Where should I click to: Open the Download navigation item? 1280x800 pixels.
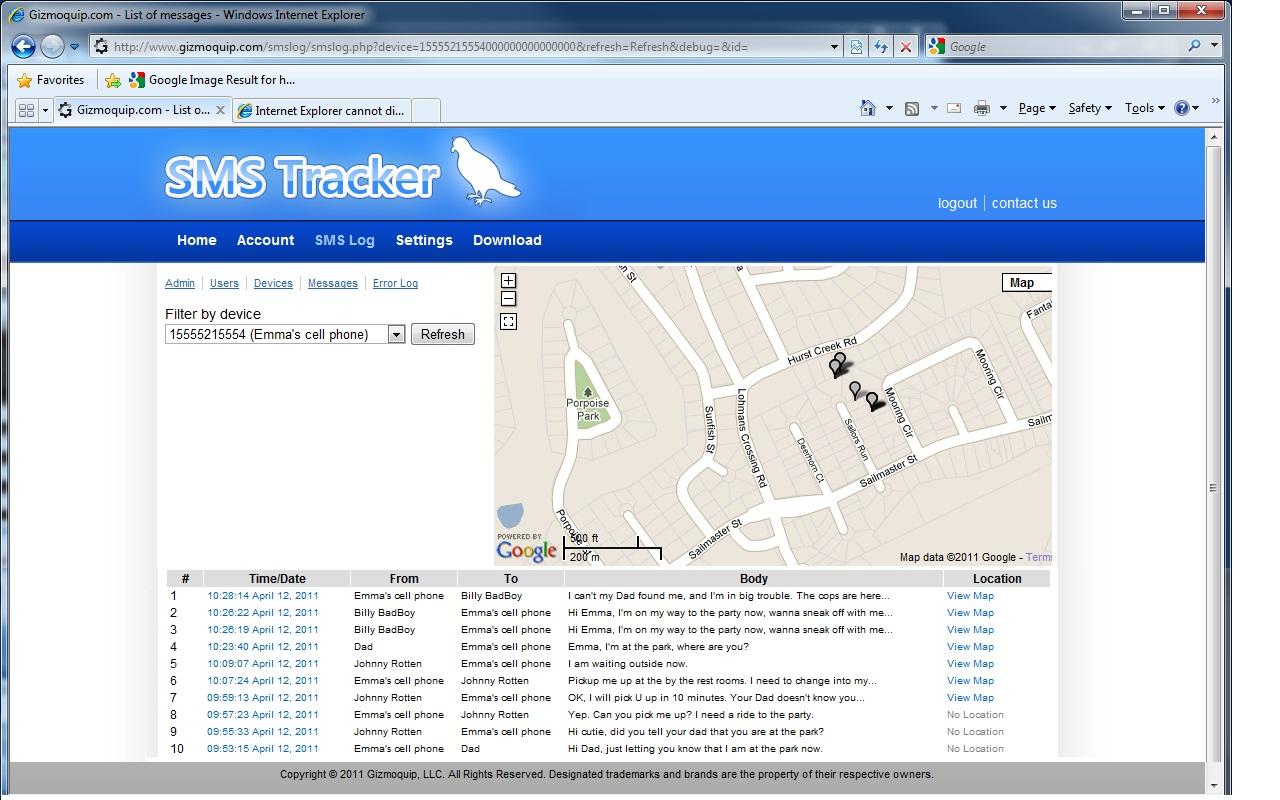pyautogui.click(x=507, y=240)
